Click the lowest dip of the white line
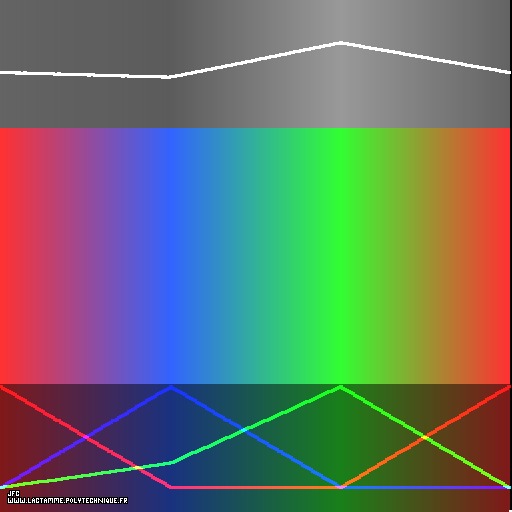The height and width of the screenshot is (512, 512). tap(167, 77)
